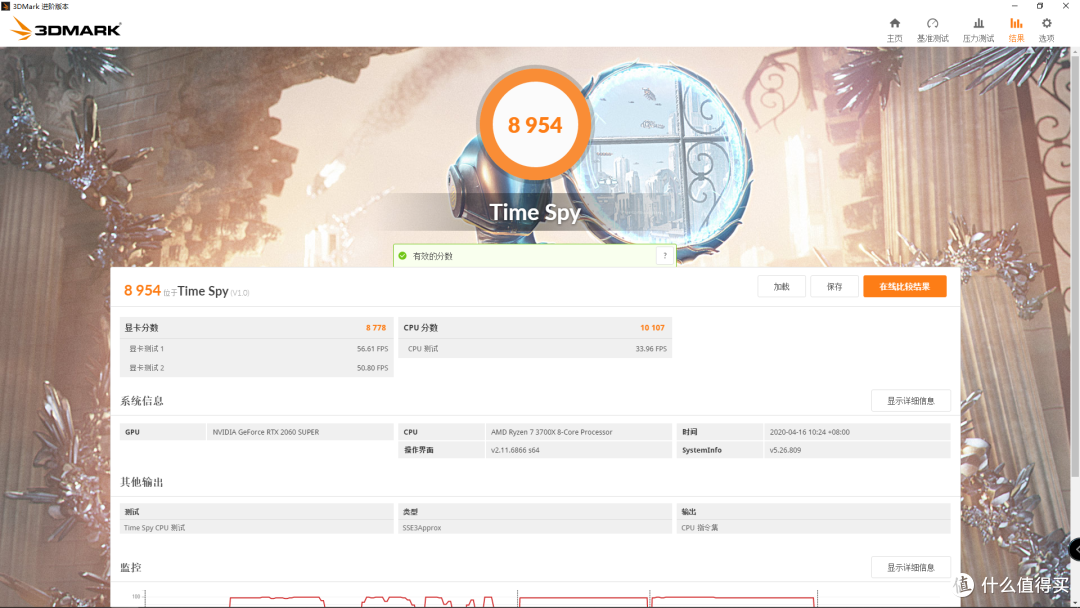
Task: Click the green valid score check icon
Action: (x=402, y=255)
